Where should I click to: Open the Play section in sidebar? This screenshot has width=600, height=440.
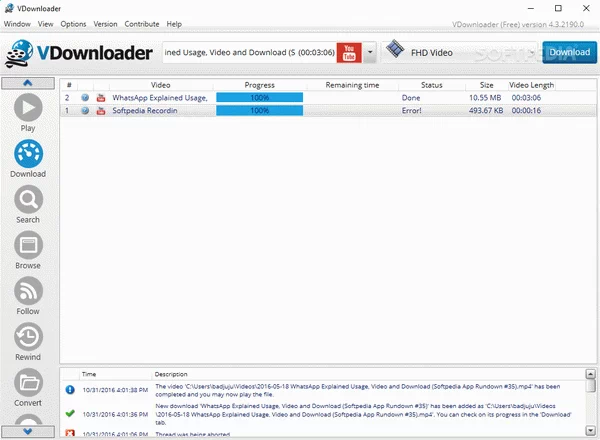(x=28, y=108)
